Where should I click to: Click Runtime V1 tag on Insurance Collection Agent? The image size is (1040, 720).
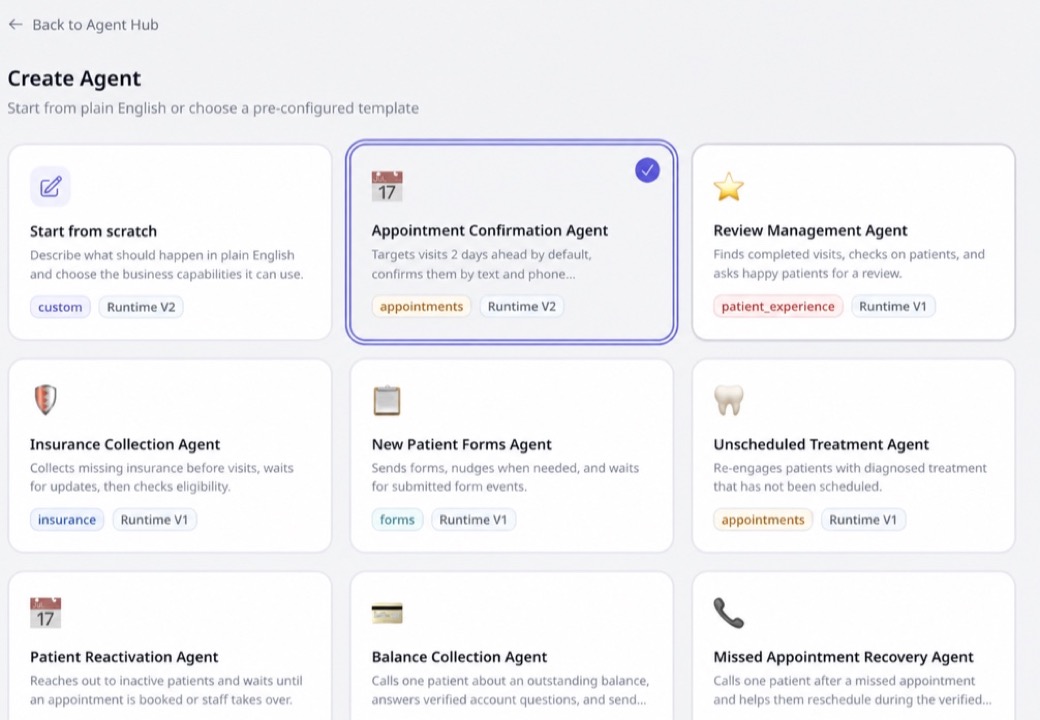tap(155, 520)
